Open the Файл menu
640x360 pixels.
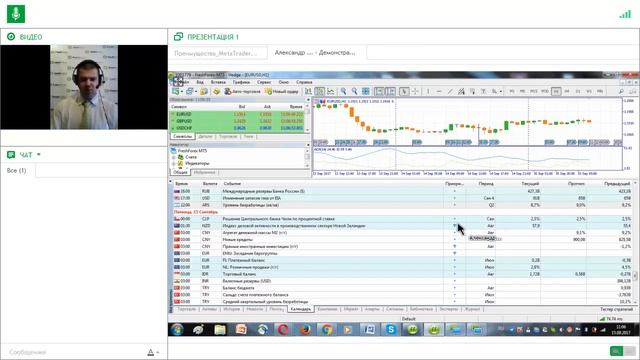click(184, 82)
